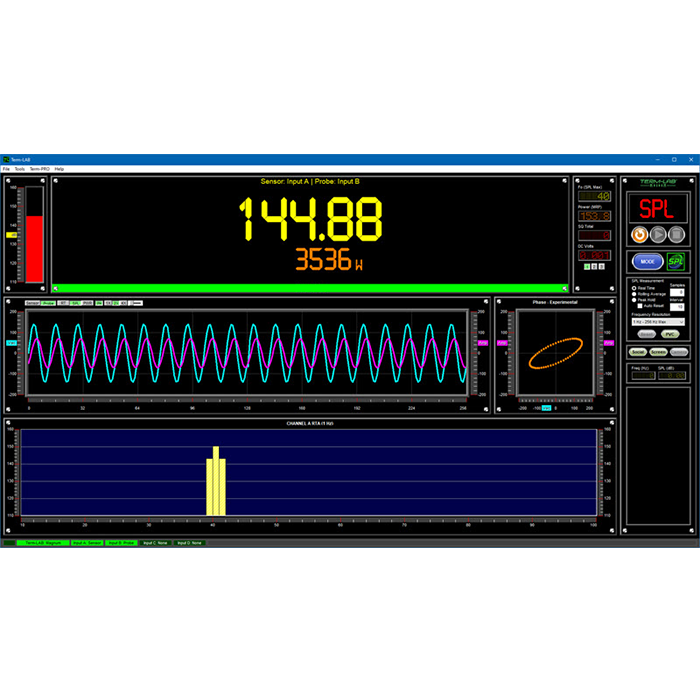Open the File menu
The width and height of the screenshot is (700, 700).
pyautogui.click(x=6, y=169)
